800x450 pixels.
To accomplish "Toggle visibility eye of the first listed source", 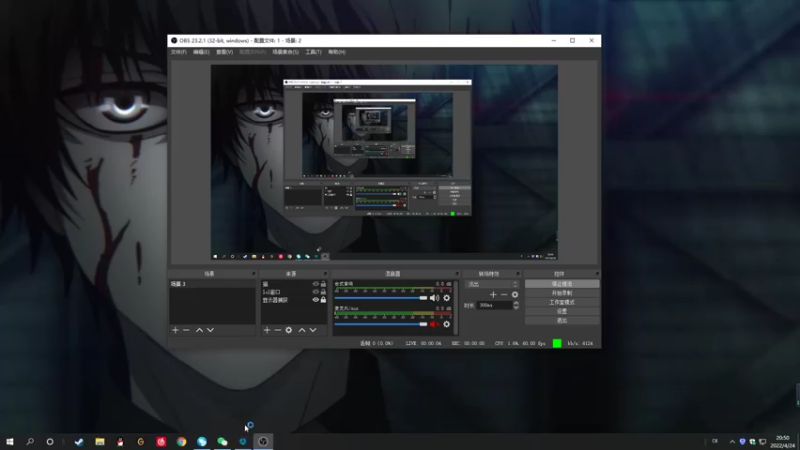I will tap(315, 284).
